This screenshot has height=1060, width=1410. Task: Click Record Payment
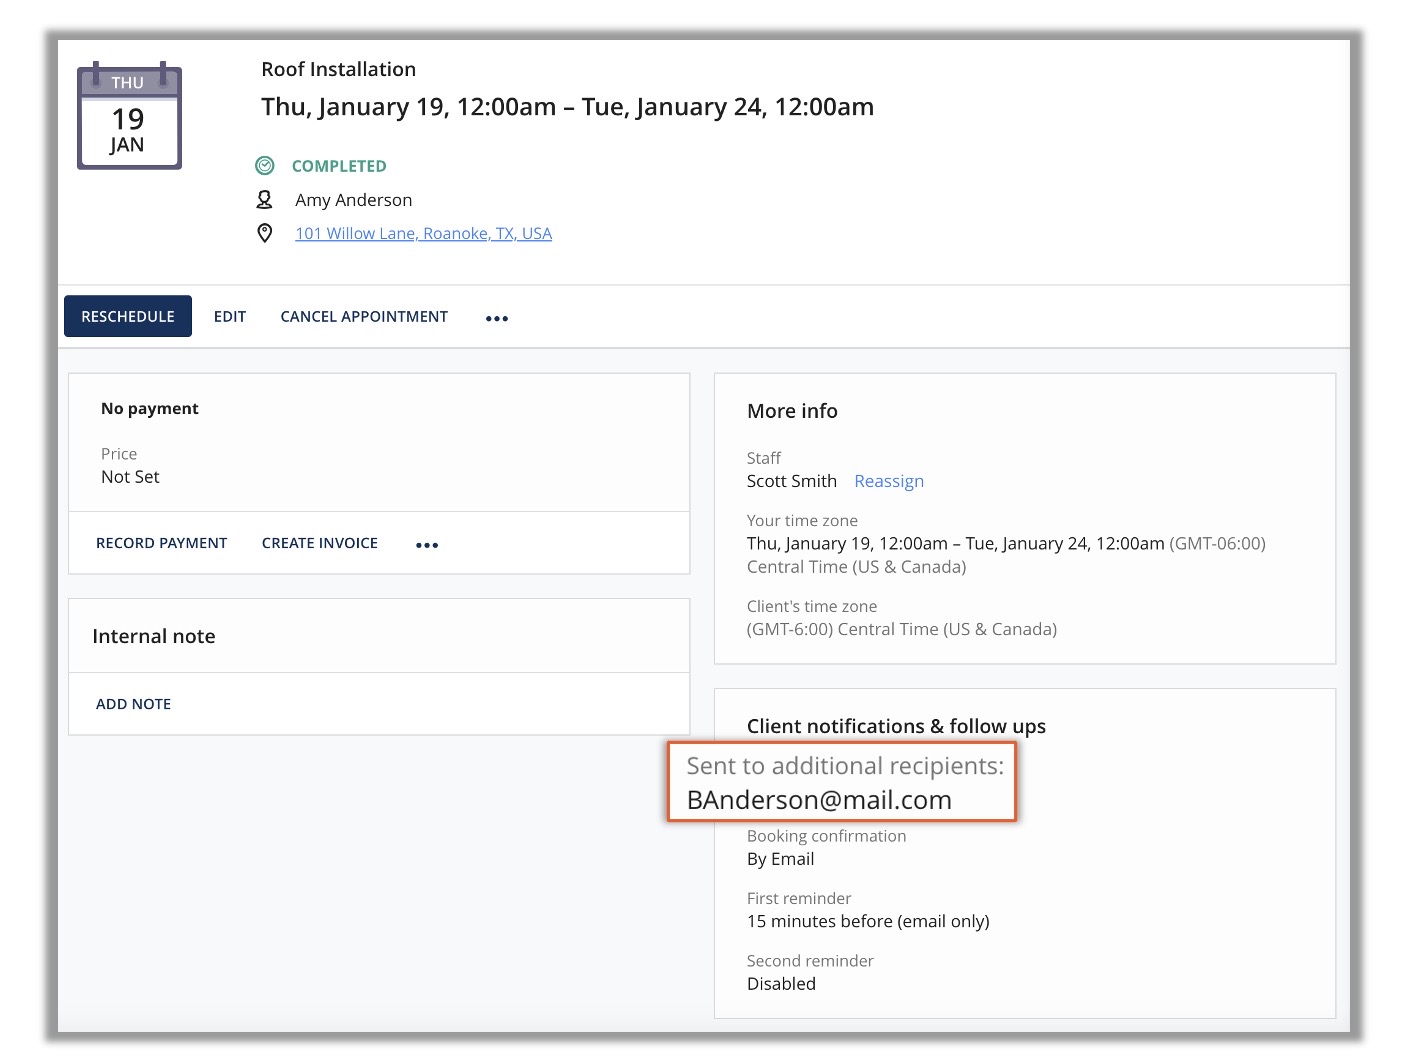(162, 543)
